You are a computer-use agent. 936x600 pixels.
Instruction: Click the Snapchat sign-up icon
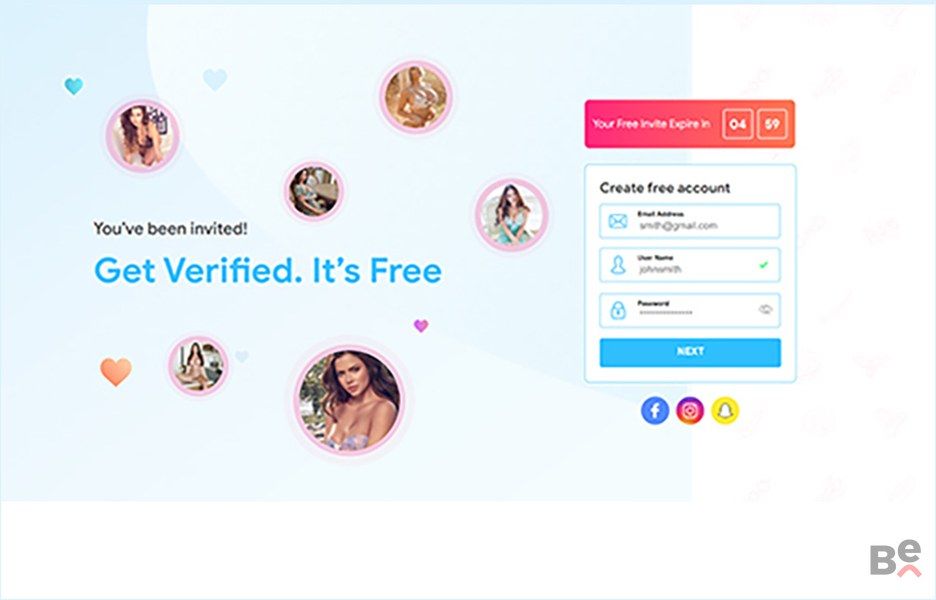pos(725,411)
